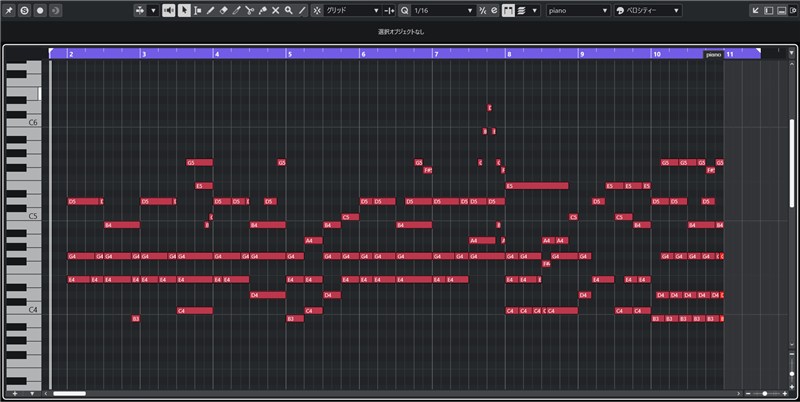Click bar 6 in the ruler
The width and height of the screenshot is (800, 402).
pos(363,54)
